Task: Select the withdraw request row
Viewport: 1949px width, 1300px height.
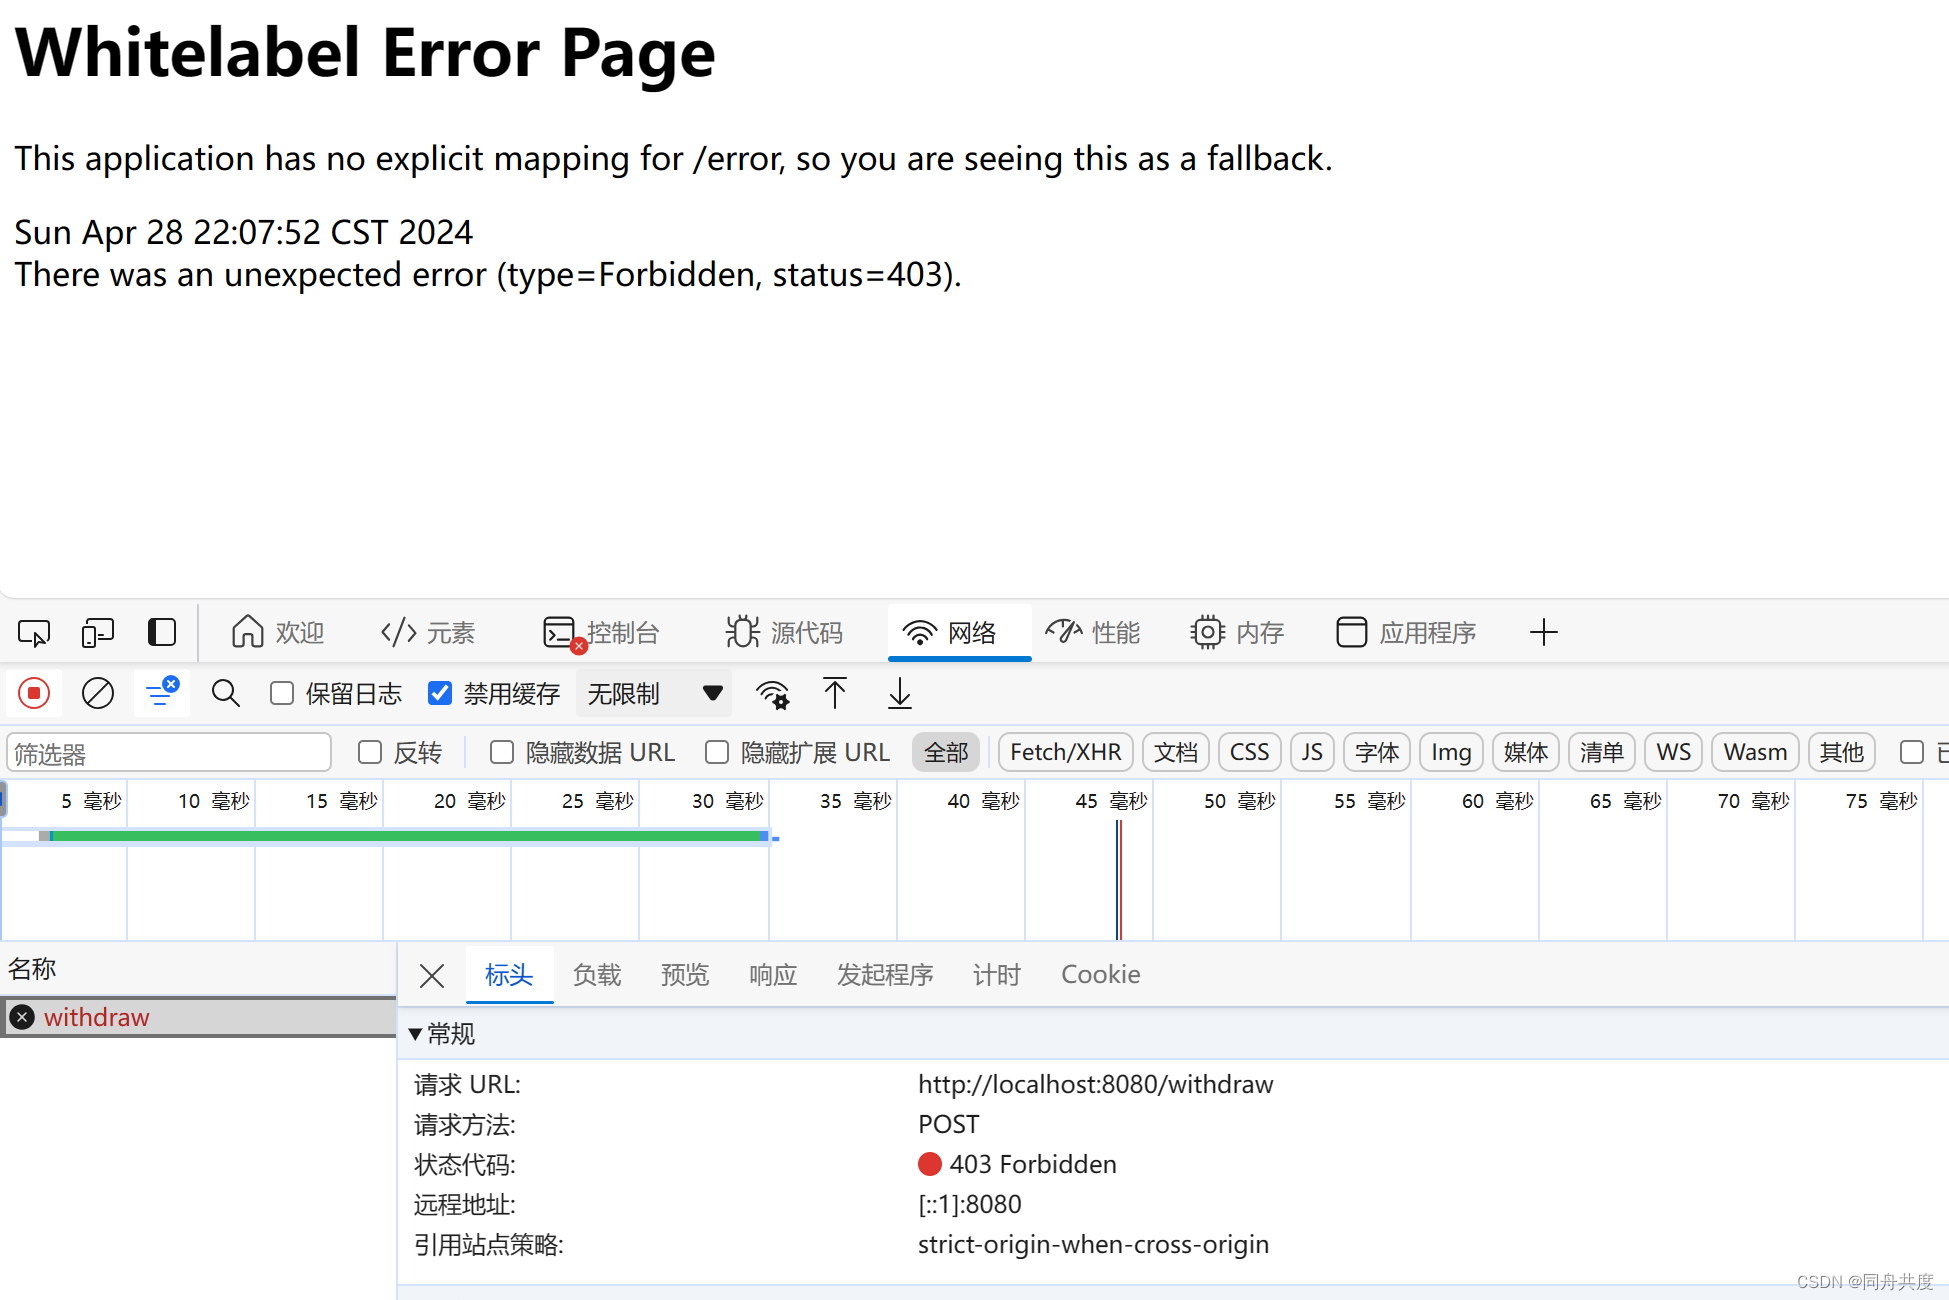Action: click(x=198, y=1017)
